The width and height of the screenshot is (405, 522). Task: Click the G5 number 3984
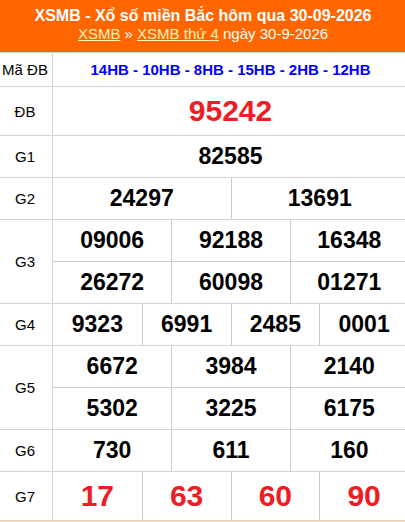click(x=231, y=366)
